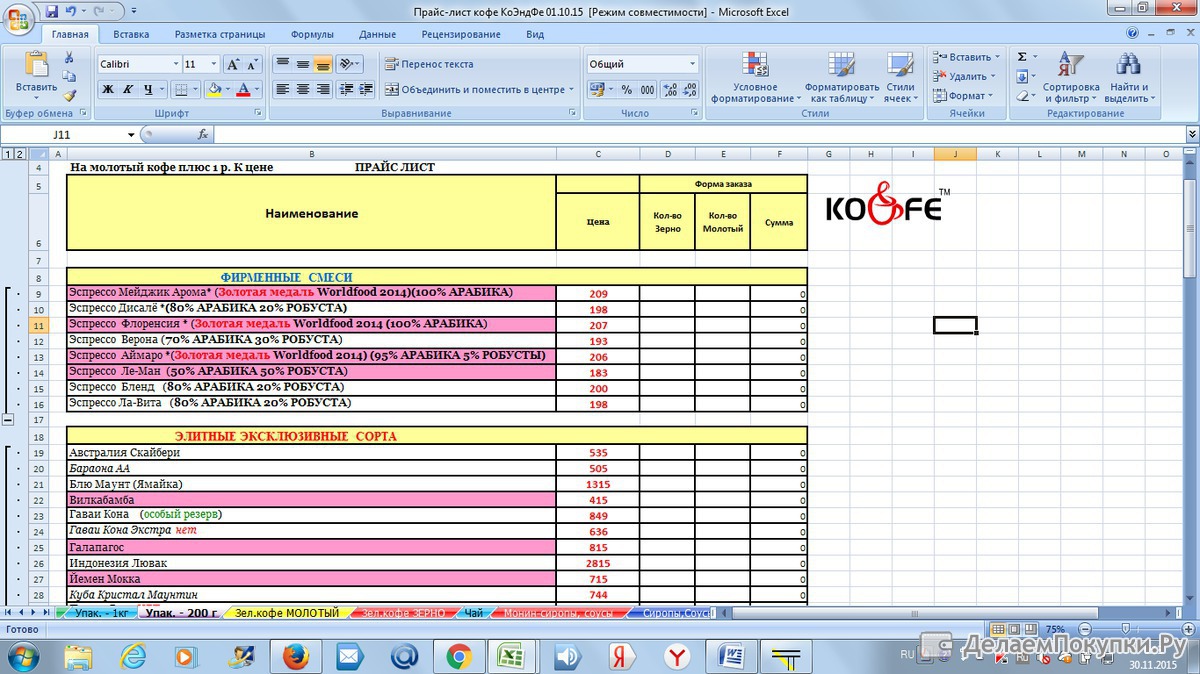
Task: Open the Calibri font name dropdown
Action: [175, 64]
